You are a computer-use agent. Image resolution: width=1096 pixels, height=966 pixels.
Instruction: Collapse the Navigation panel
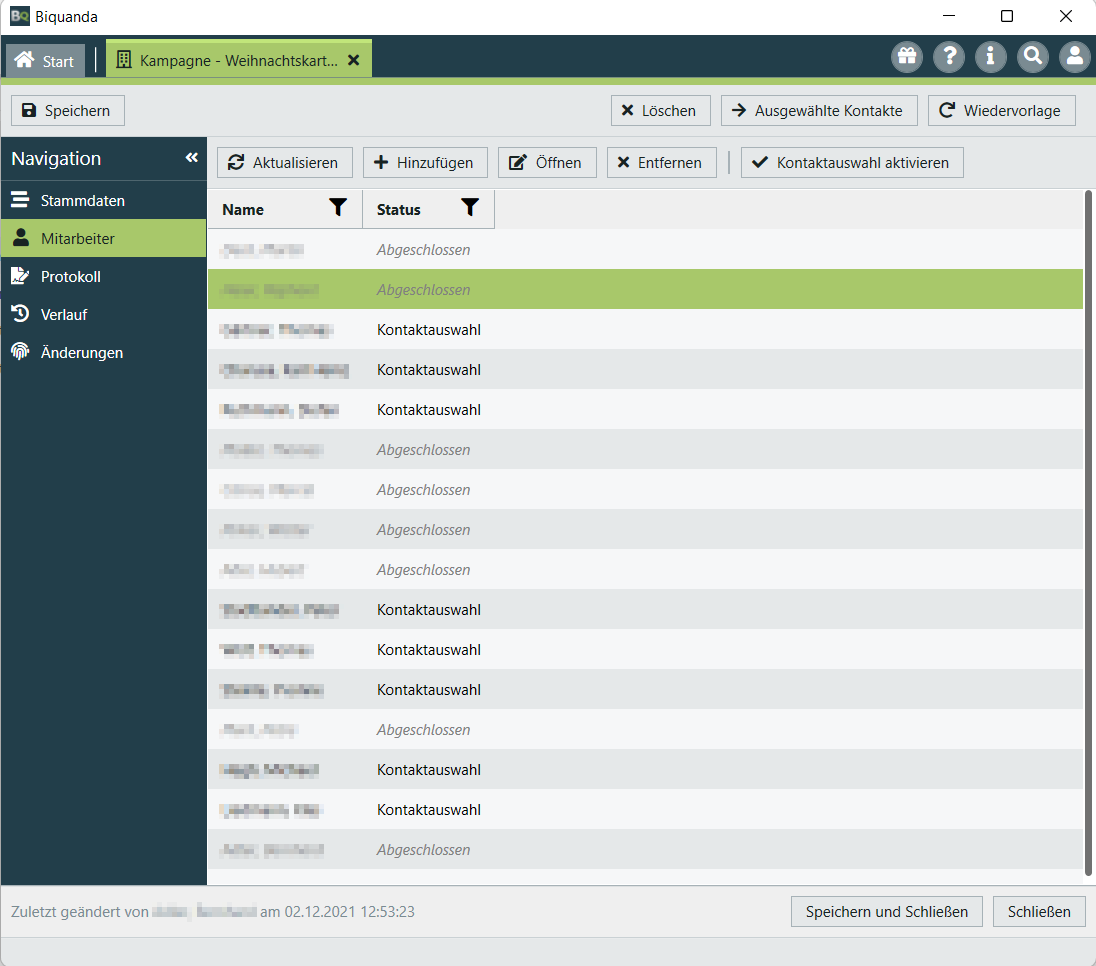coord(191,158)
